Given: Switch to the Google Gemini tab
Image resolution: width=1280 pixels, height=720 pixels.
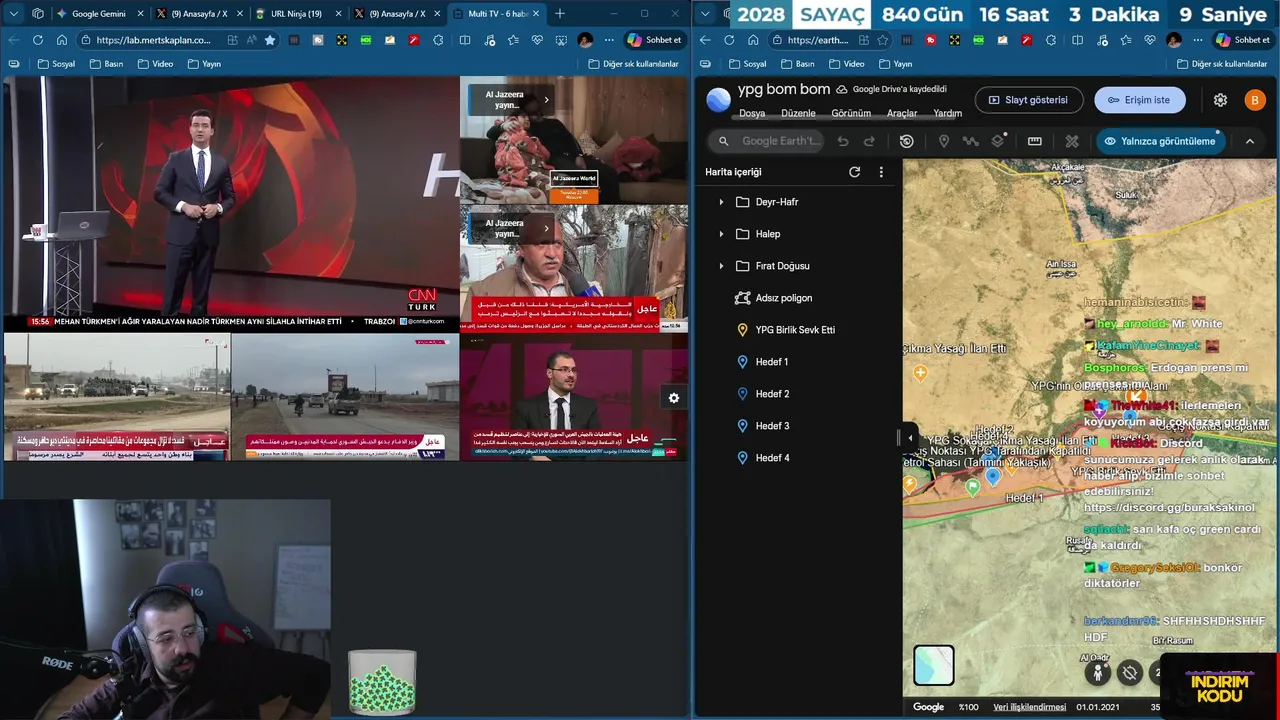Looking at the screenshot, I should (98, 14).
